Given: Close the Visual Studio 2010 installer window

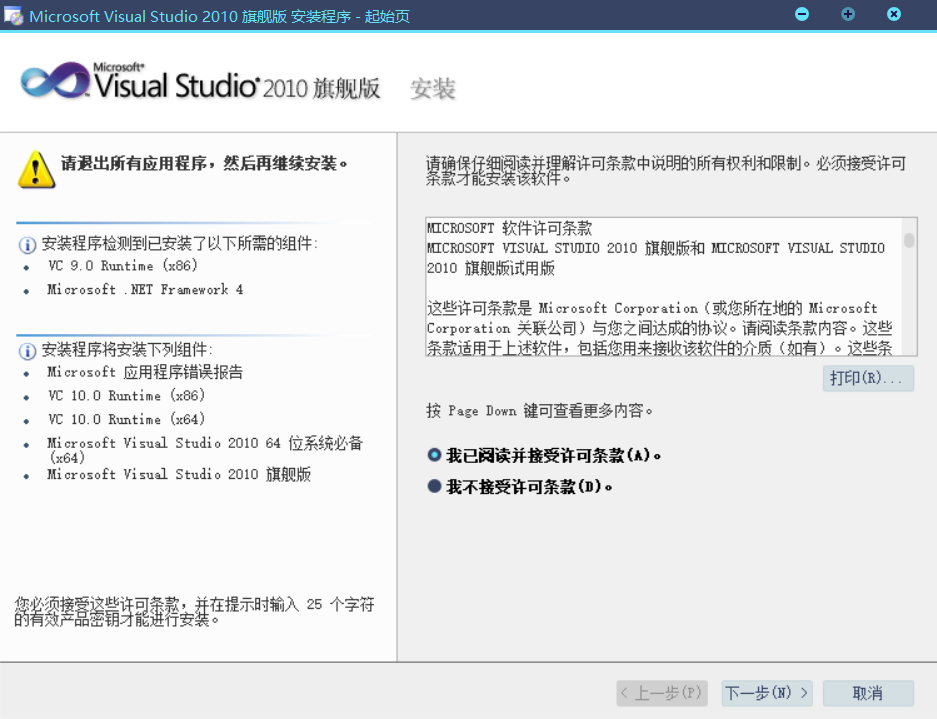Looking at the screenshot, I should coord(894,14).
